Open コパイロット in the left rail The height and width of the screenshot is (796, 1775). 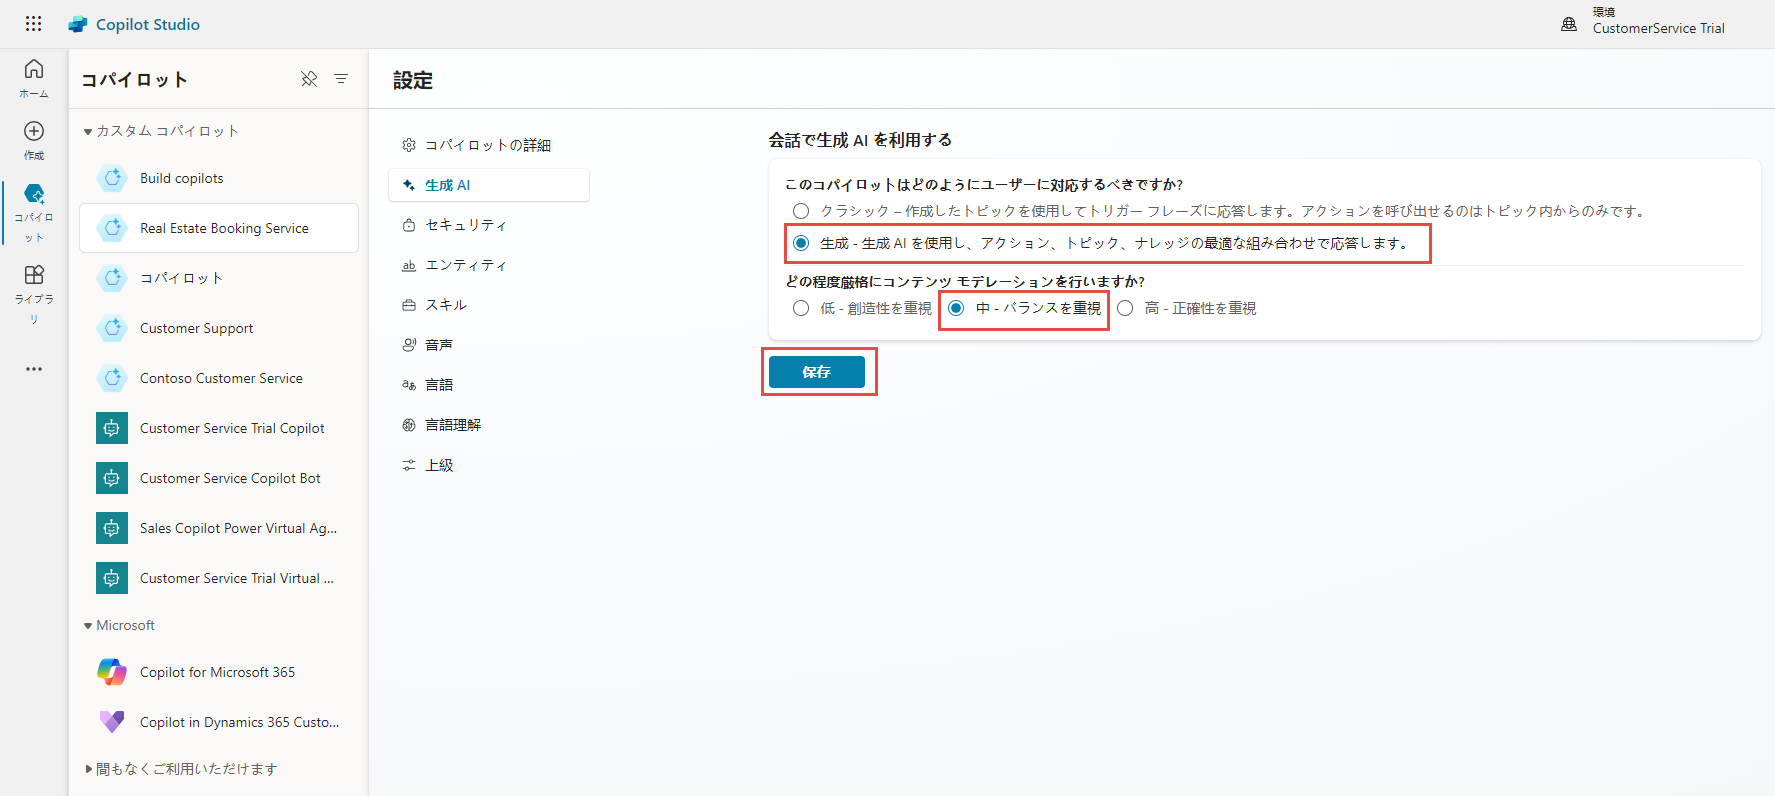pos(34,213)
